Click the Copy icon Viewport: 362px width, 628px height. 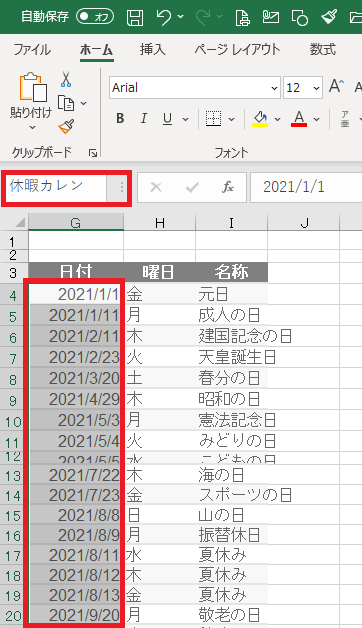(66, 103)
